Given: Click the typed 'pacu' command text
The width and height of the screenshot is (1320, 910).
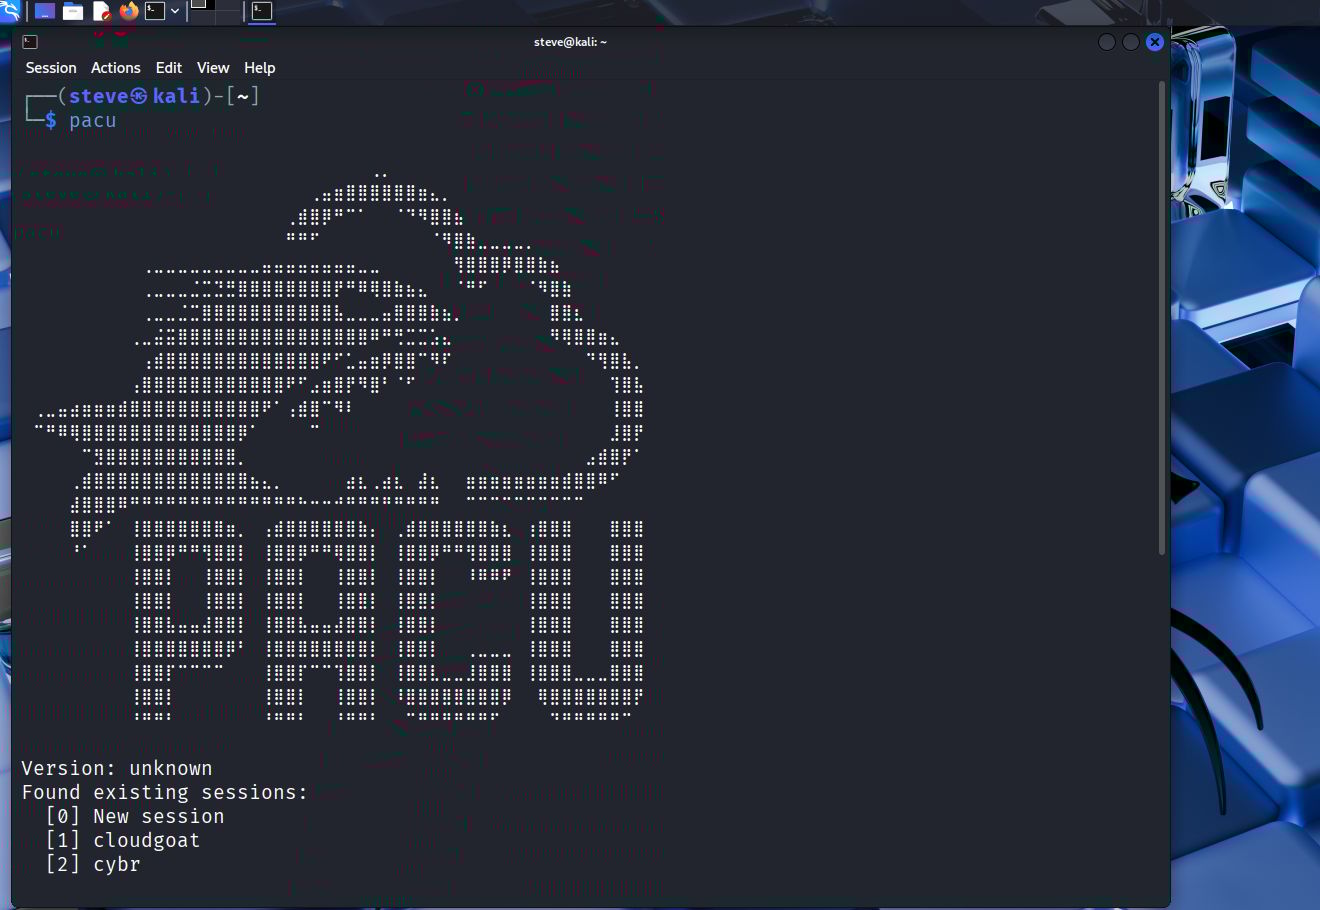Looking at the screenshot, I should click(x=93, y=121).
